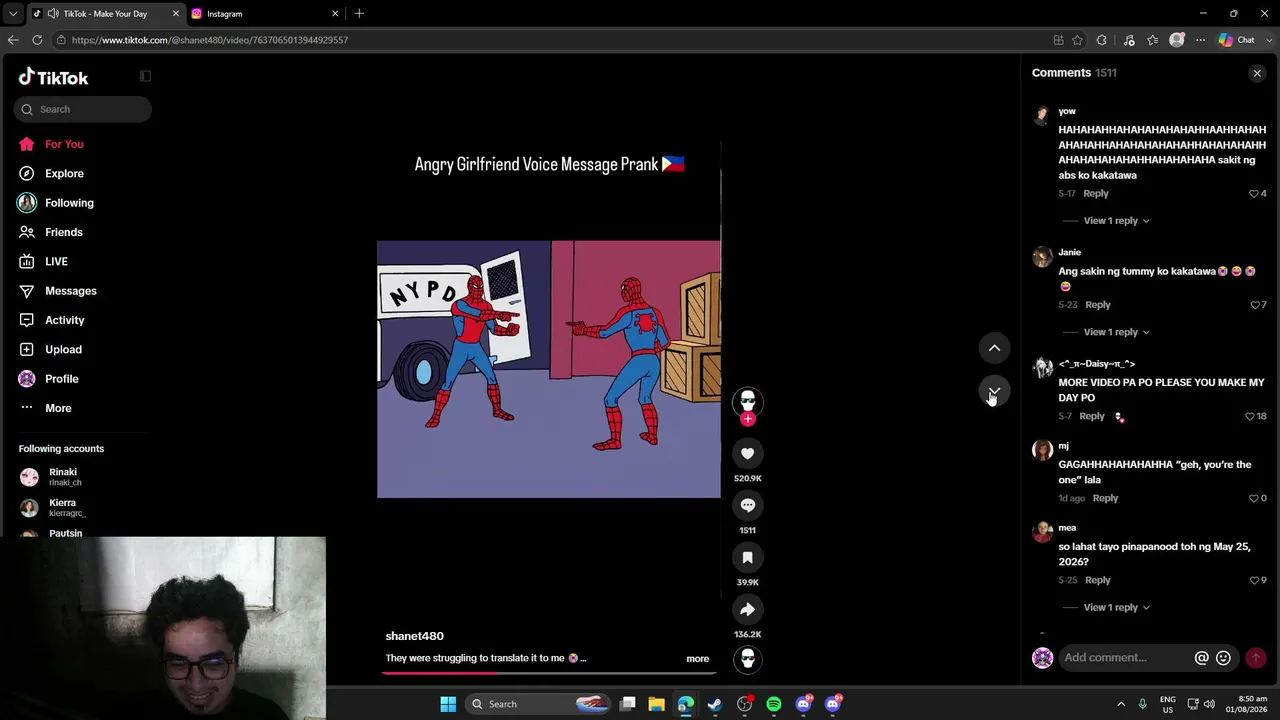The width and height of the screenshot is (1280, 720).
Task: Close the Comments panel
Action: coord(1257,73)
